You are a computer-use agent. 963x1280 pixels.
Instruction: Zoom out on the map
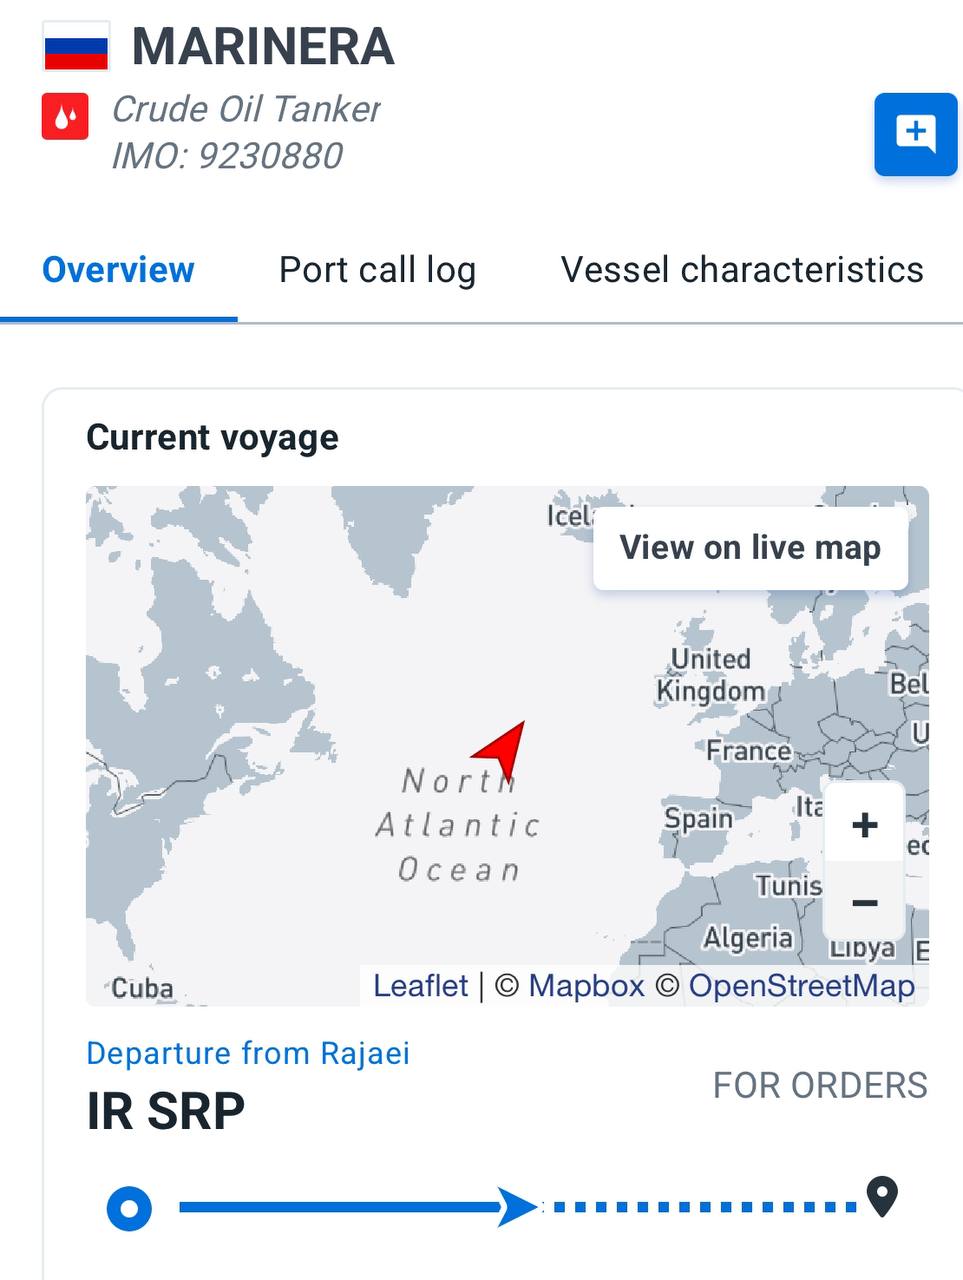point(864,903)
